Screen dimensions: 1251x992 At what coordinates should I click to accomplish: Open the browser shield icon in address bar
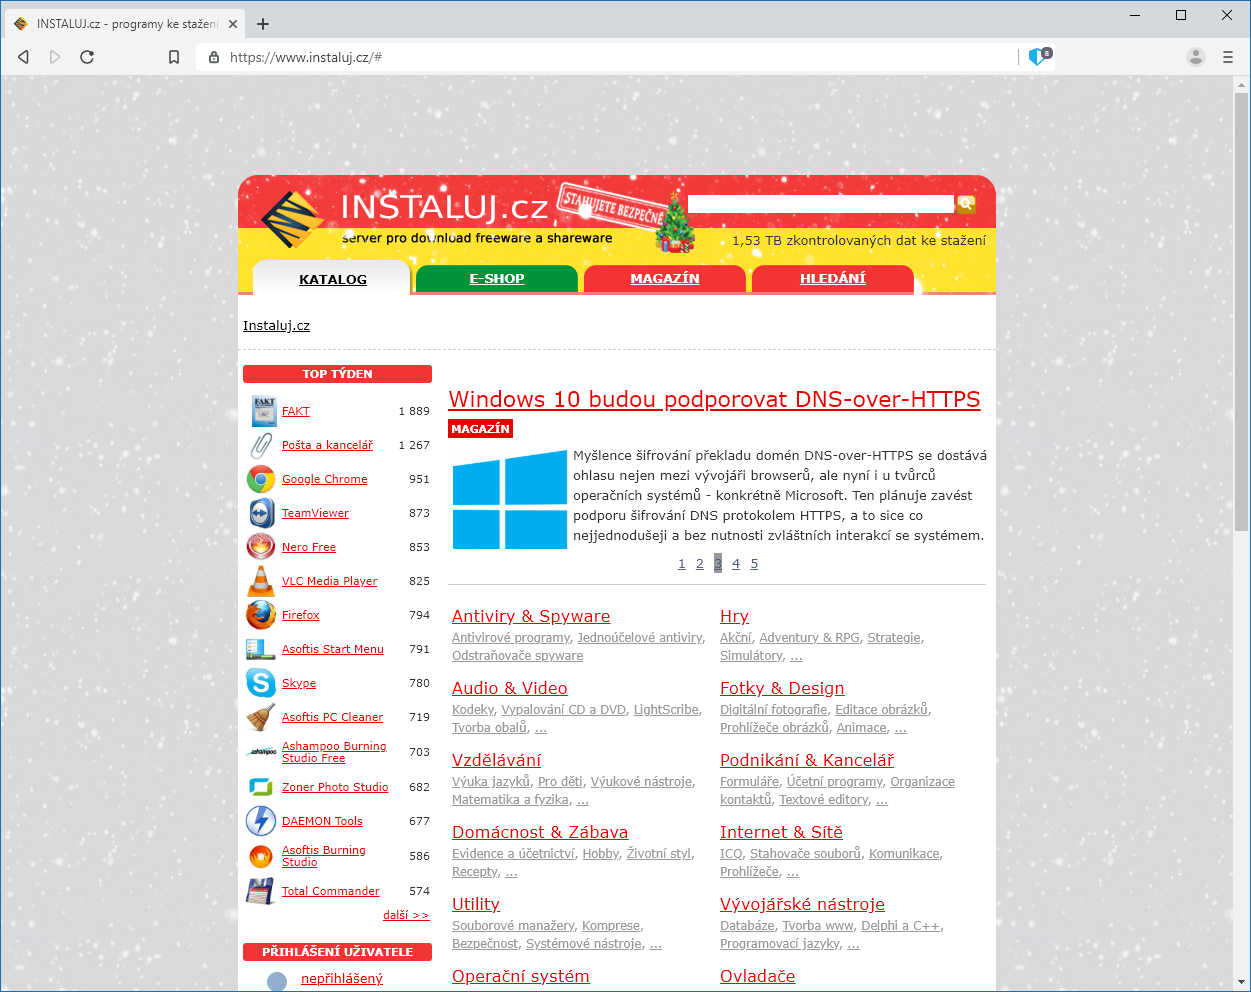pyautogui.click(x=1038, y=57)
